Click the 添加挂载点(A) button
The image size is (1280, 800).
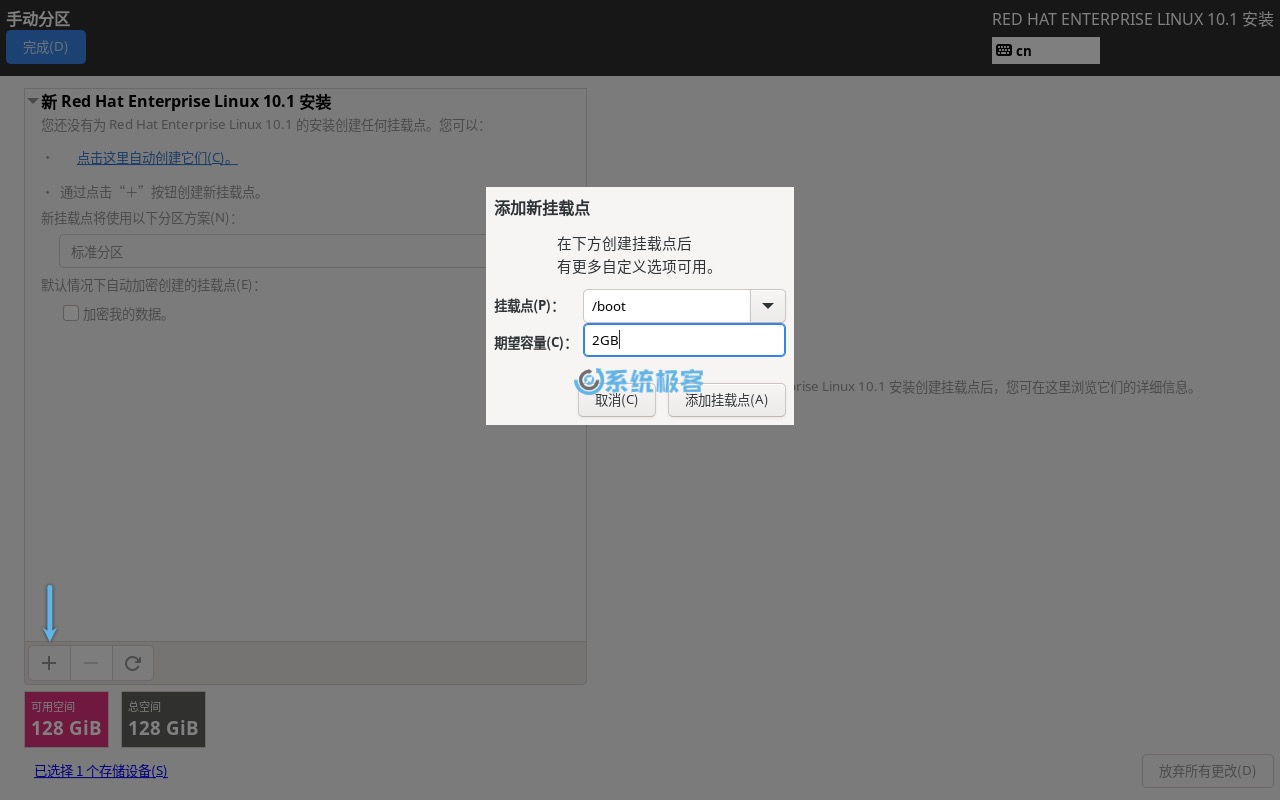726,400
